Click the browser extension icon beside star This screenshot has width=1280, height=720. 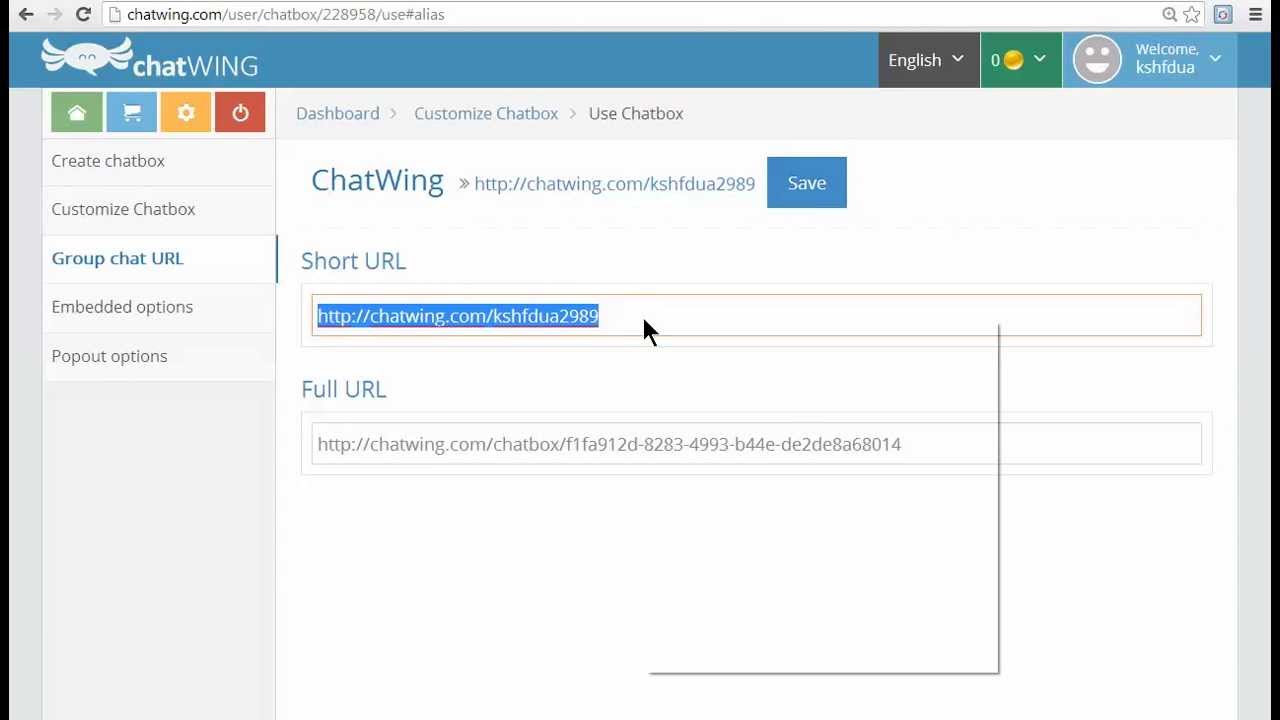click(x=1223, y=14)
